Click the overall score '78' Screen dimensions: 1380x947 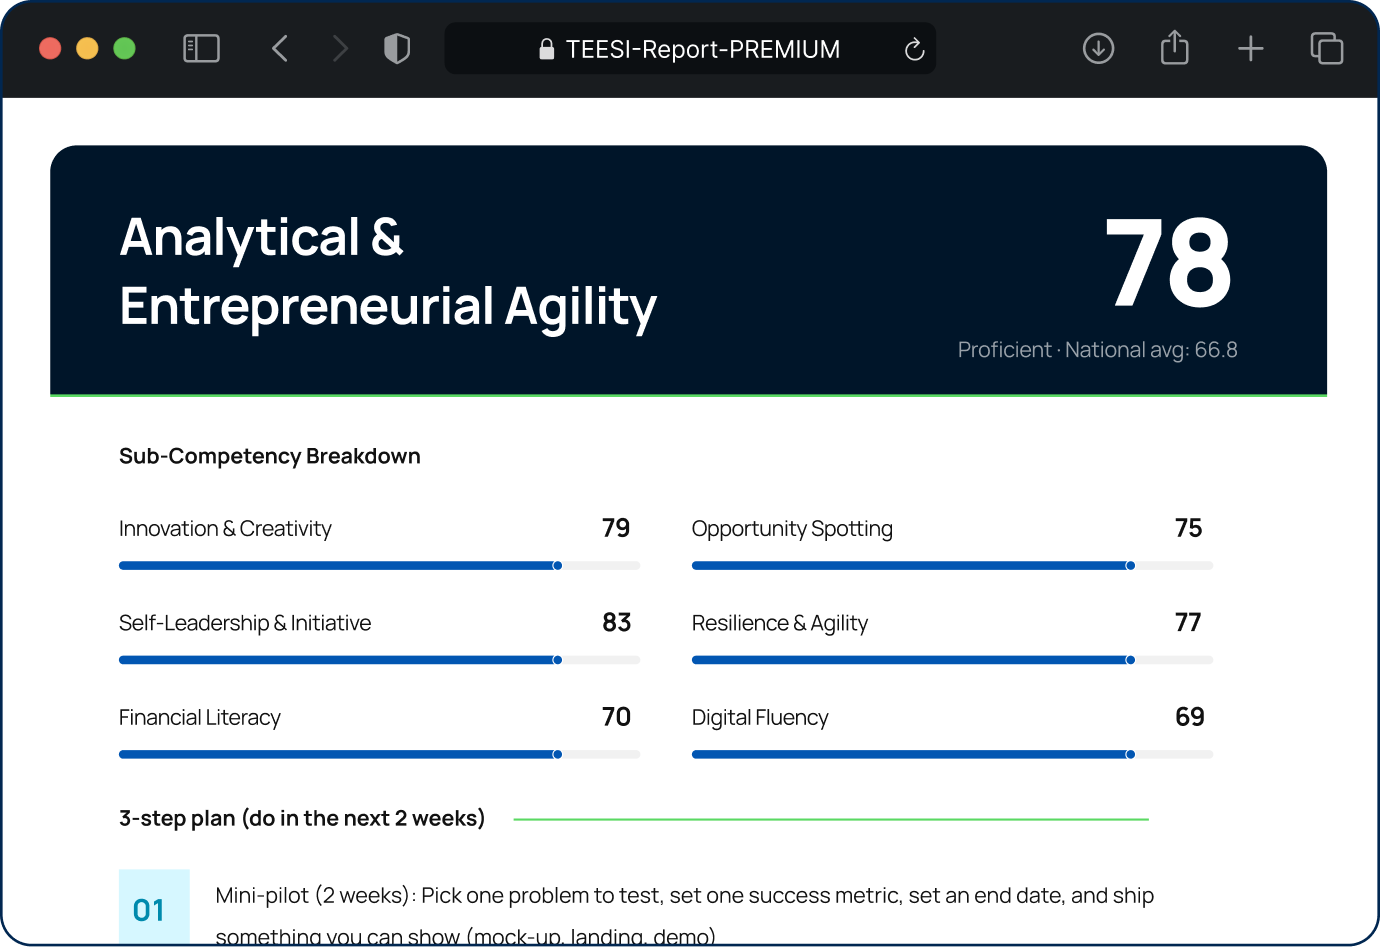(1169, 264)
